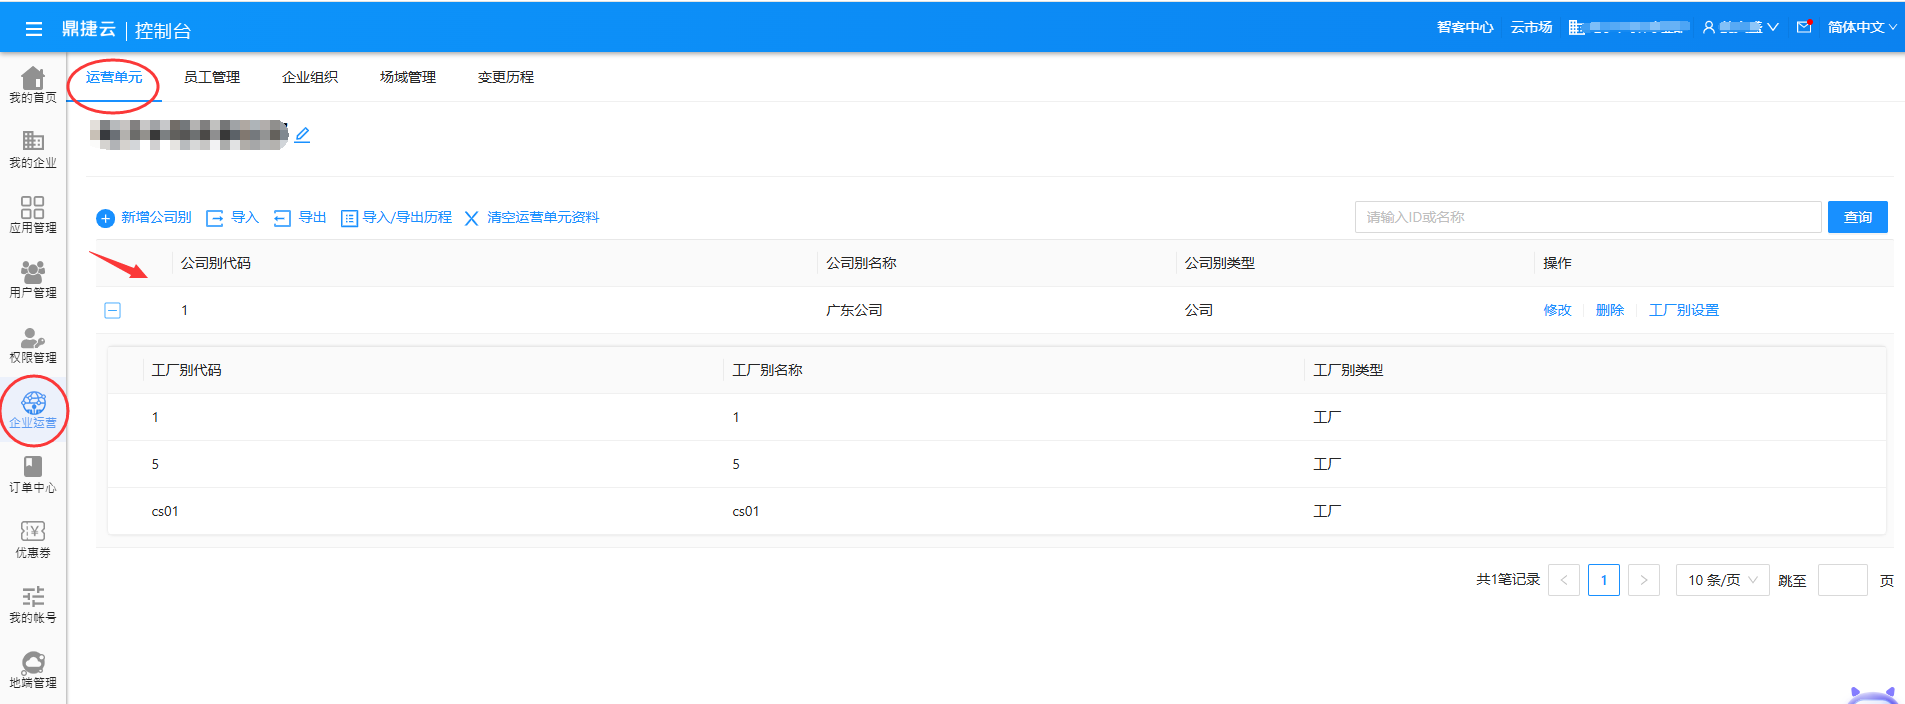
Task: Click the 查询 search button
Action: click(1857, 217)
